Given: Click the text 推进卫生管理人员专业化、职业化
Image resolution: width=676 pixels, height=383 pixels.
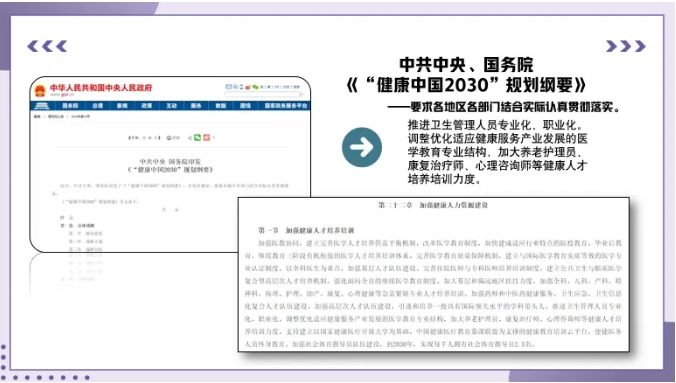Looking at the screenshot, I should pos(496,125).
